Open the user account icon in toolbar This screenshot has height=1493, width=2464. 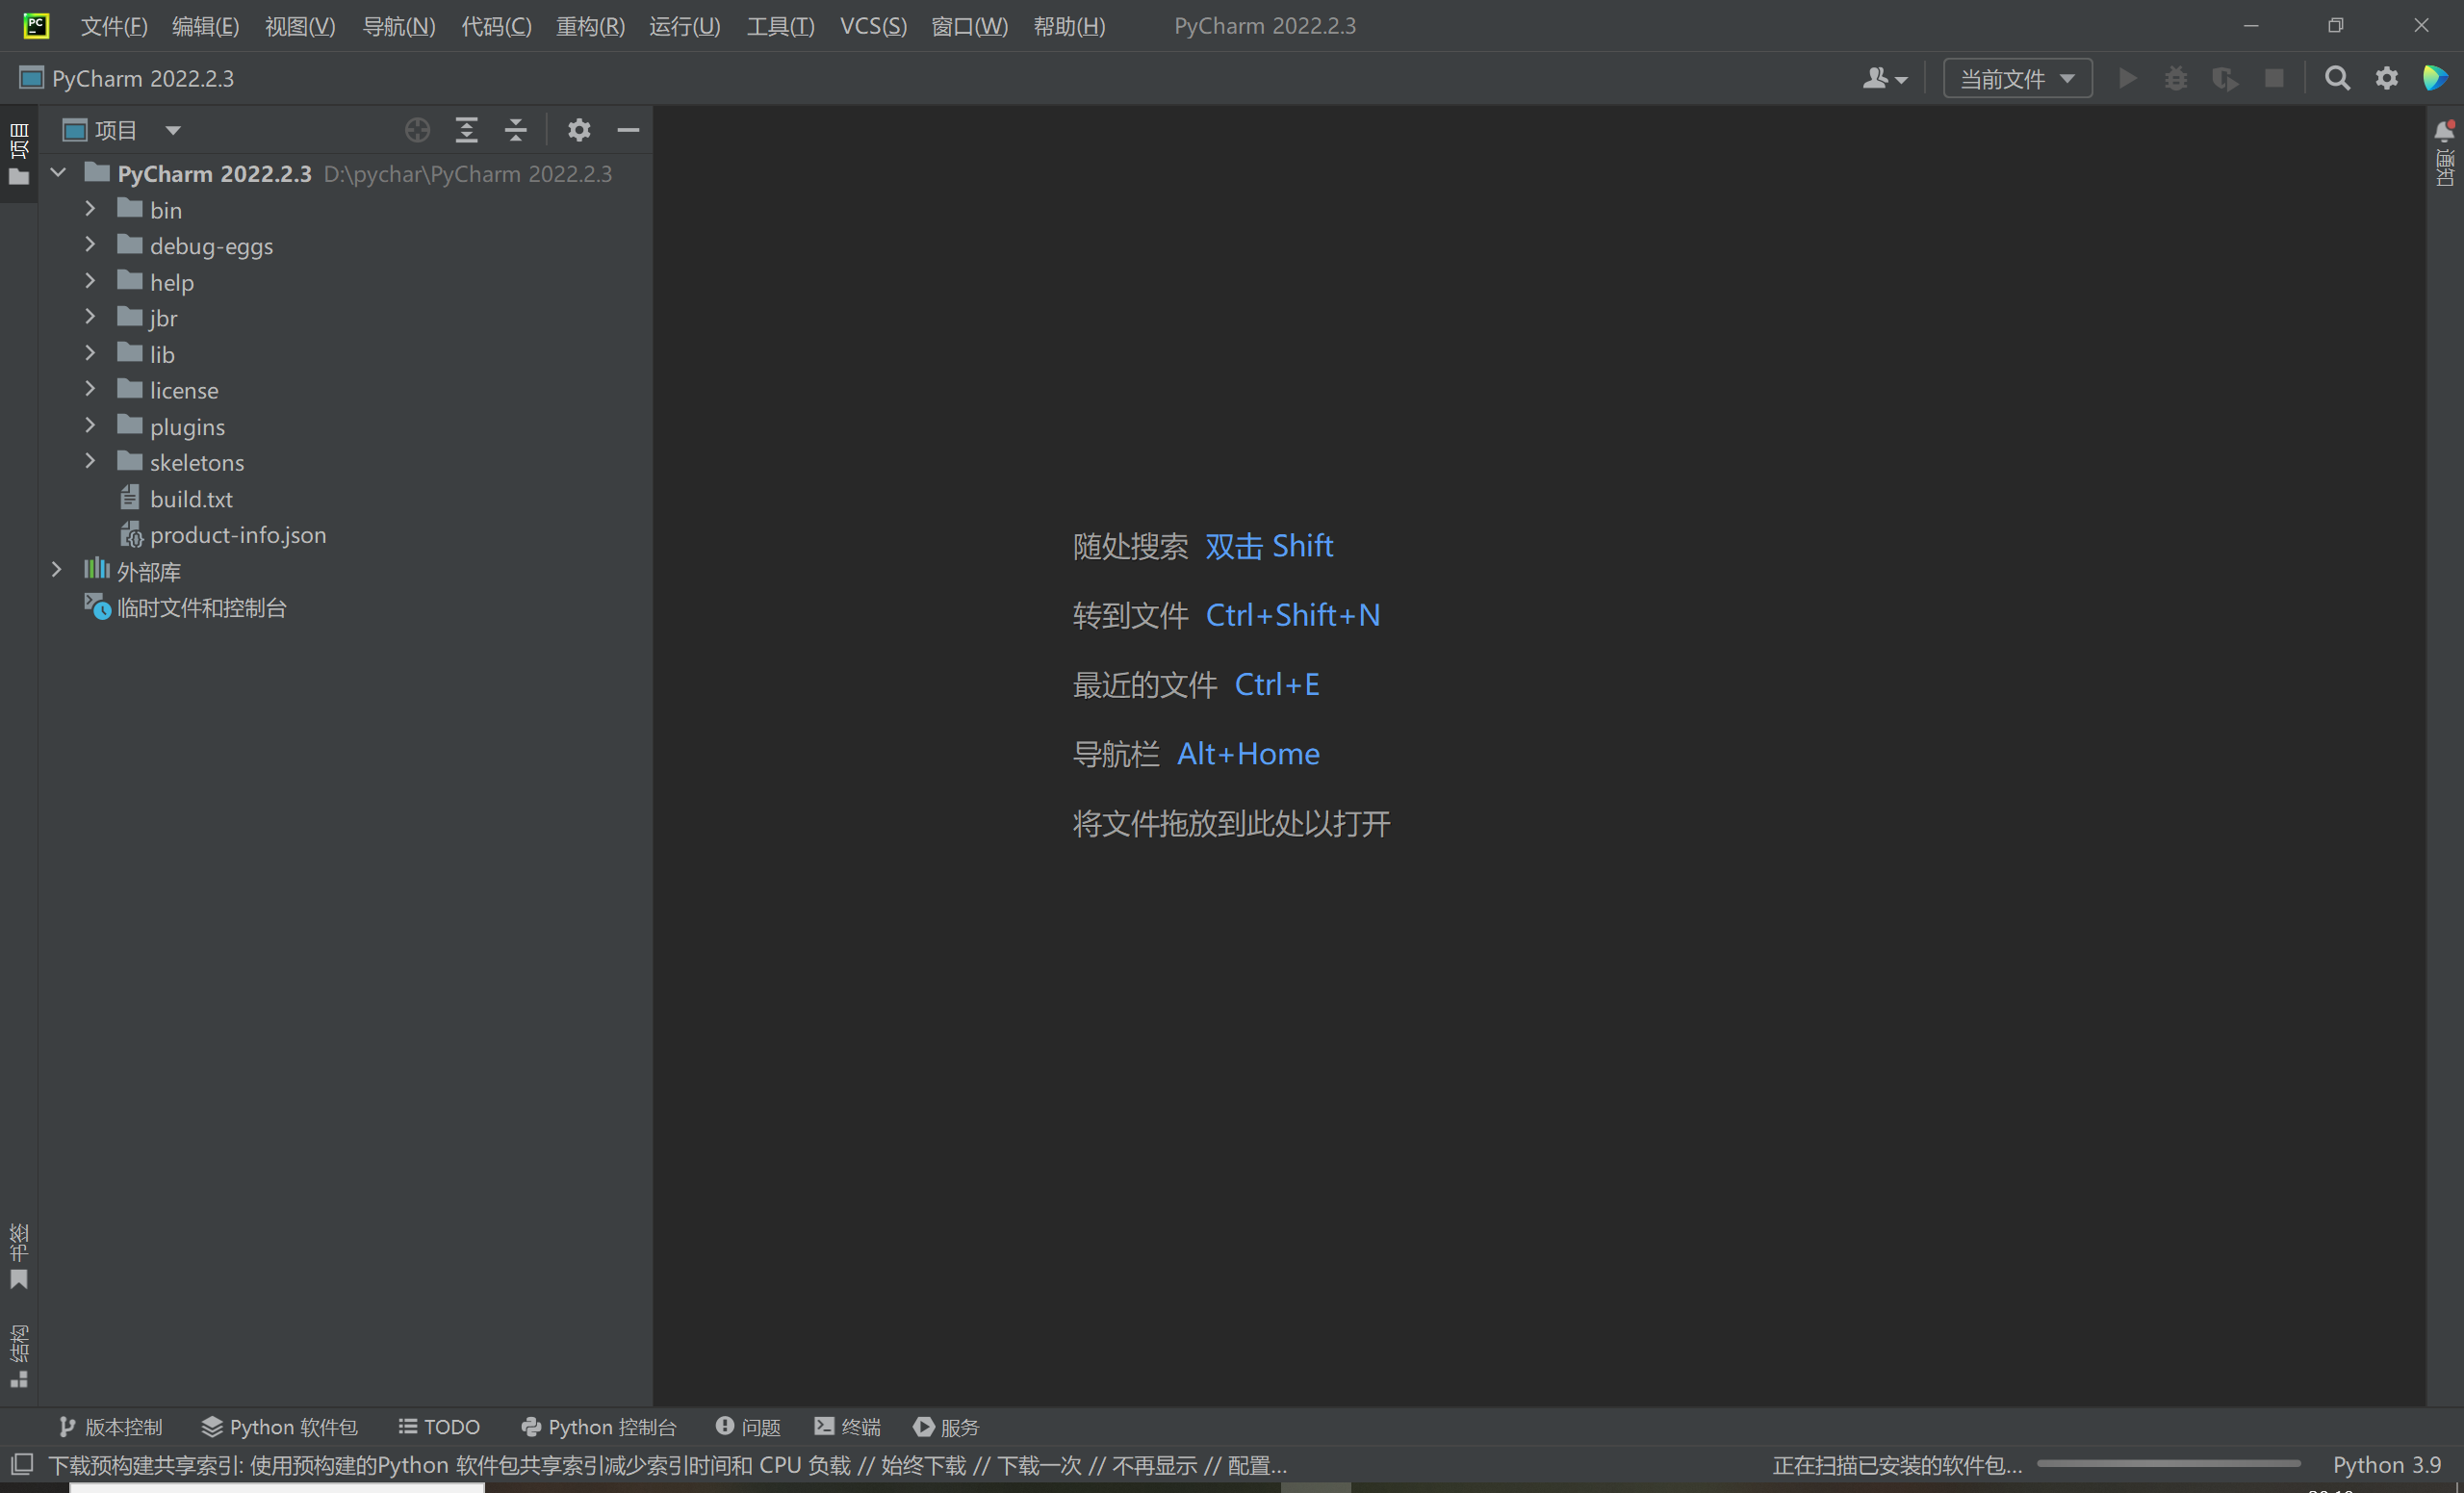(x=1885, y=78)
